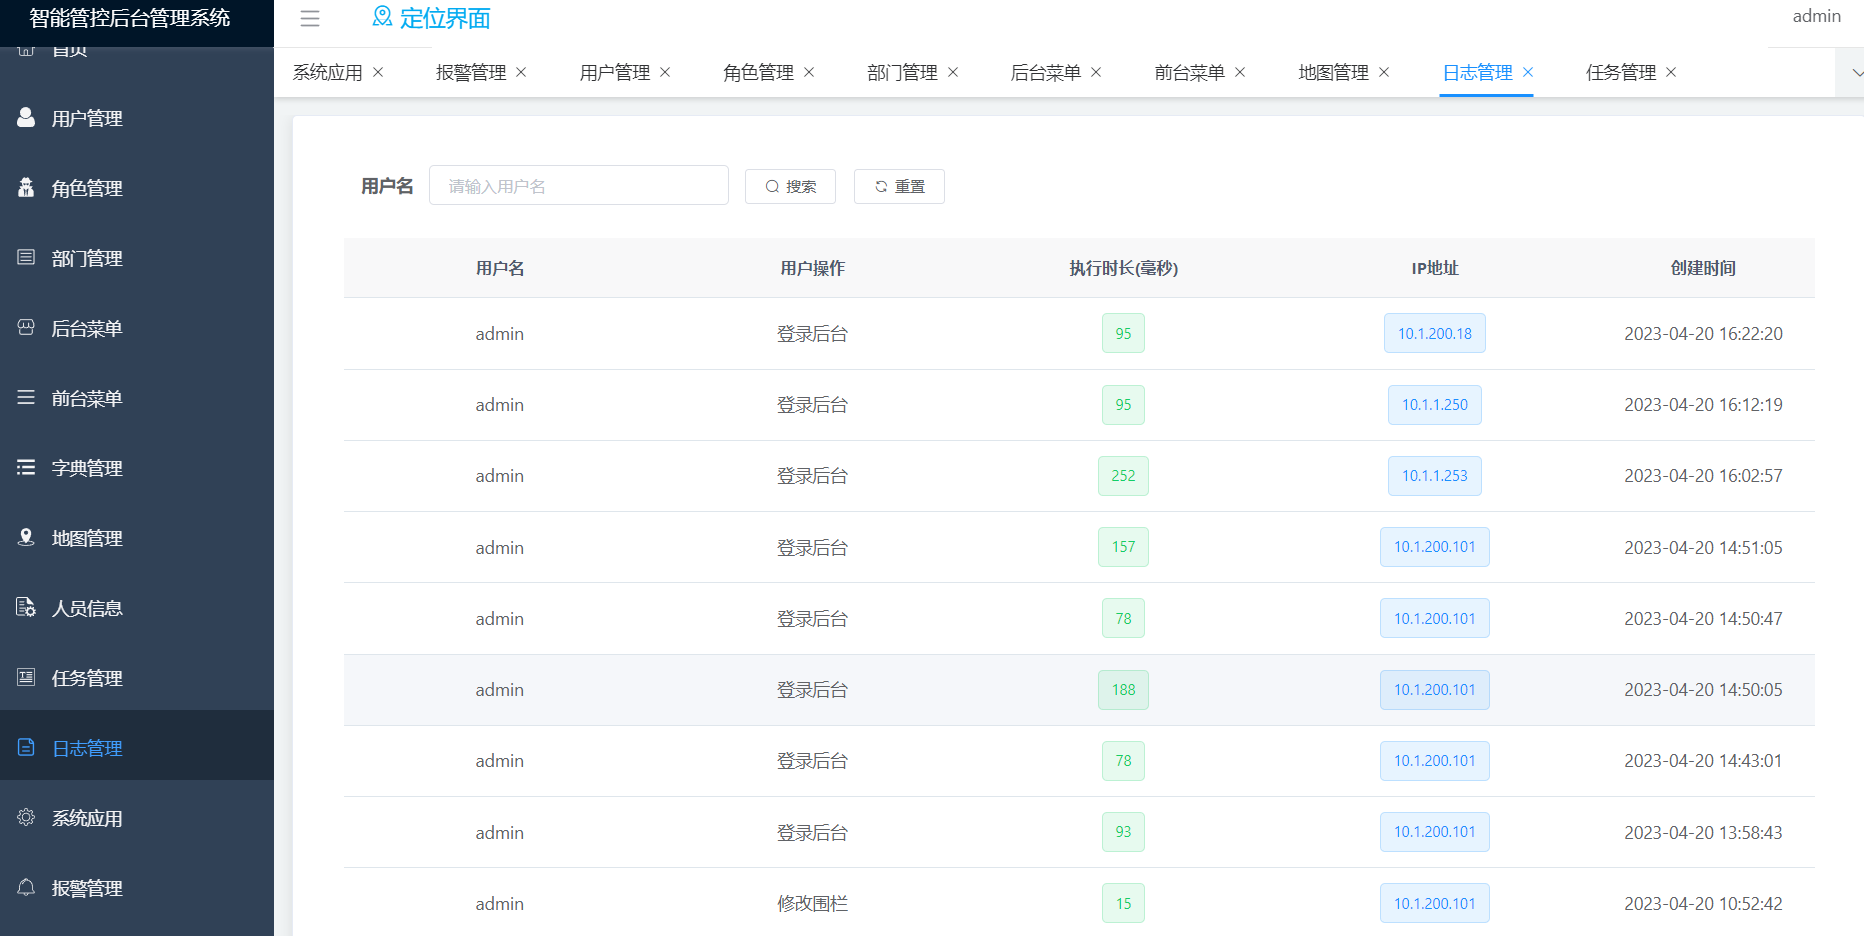The width and height of the screenshot is (1864, 936).
Task: Click the Personnel Info sidebar icon
Action: [26, 608]
